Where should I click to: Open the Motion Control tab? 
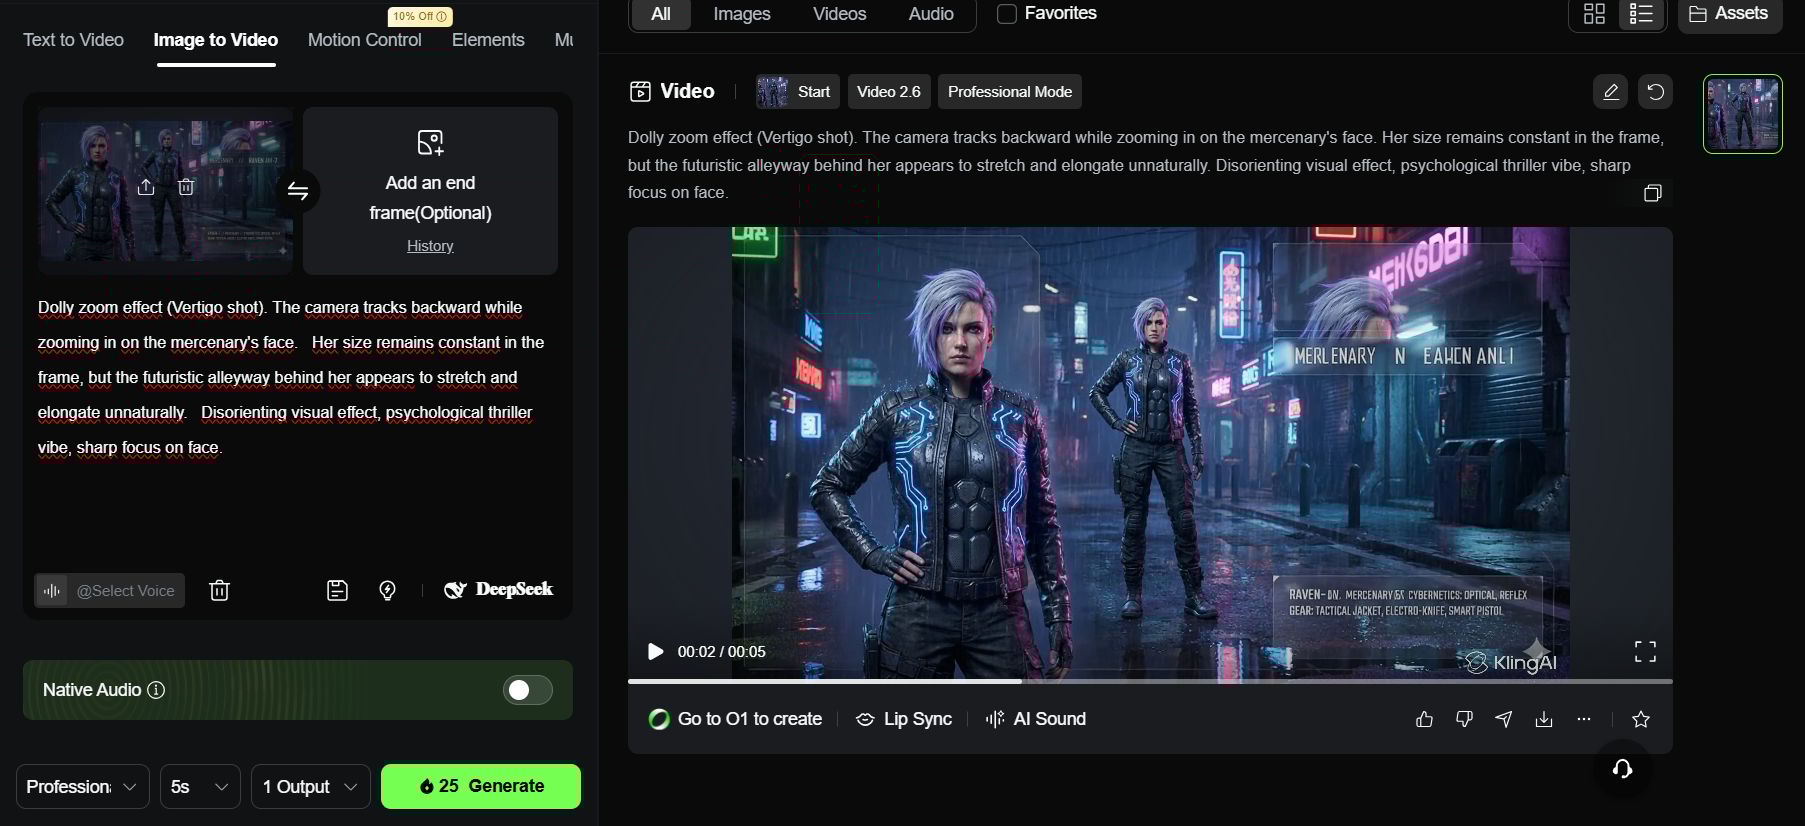pyautogui.click(x=365, y=40)
